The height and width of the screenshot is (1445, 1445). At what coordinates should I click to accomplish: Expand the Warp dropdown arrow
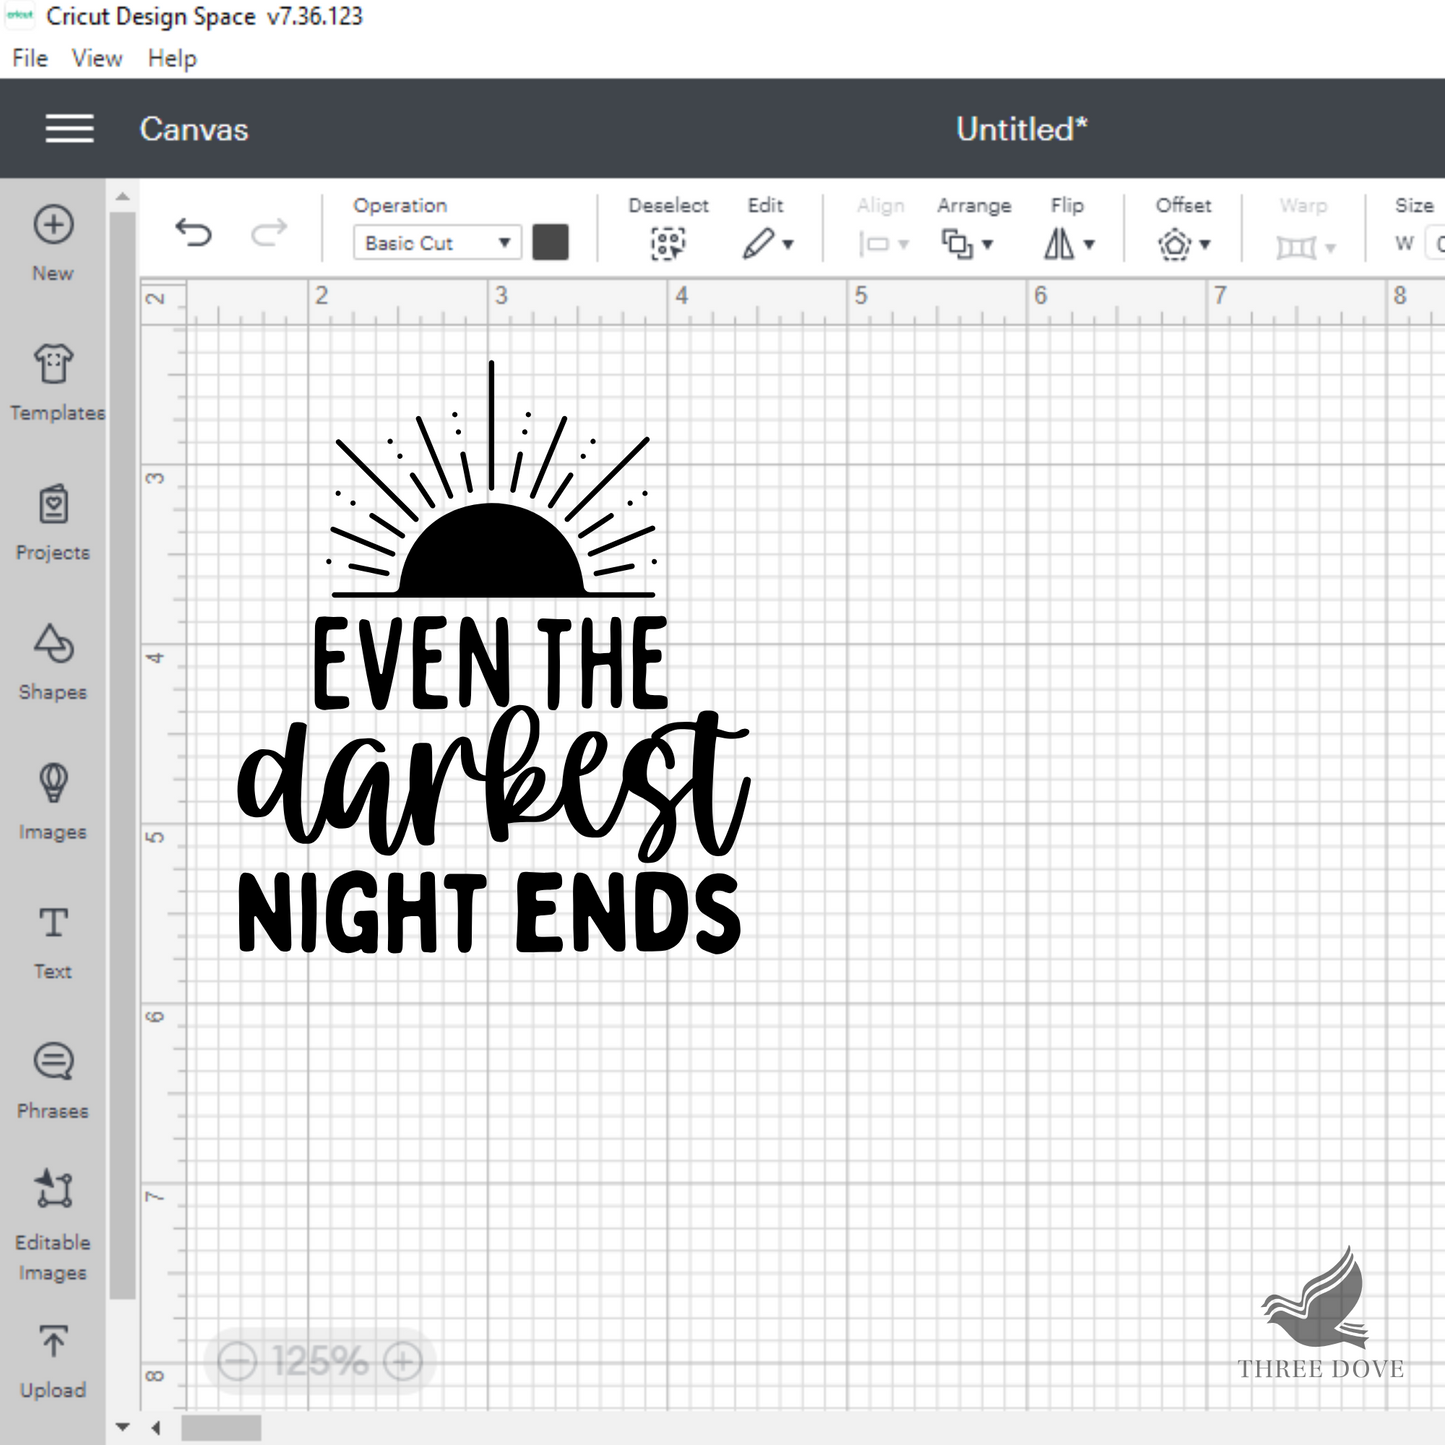click(1330, 248)
